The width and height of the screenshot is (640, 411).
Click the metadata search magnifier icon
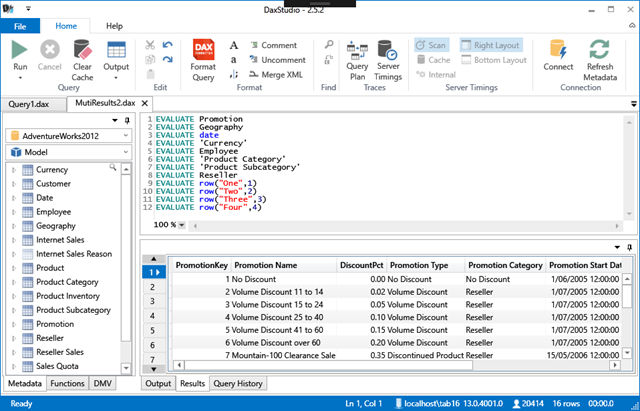coord(113,167)
